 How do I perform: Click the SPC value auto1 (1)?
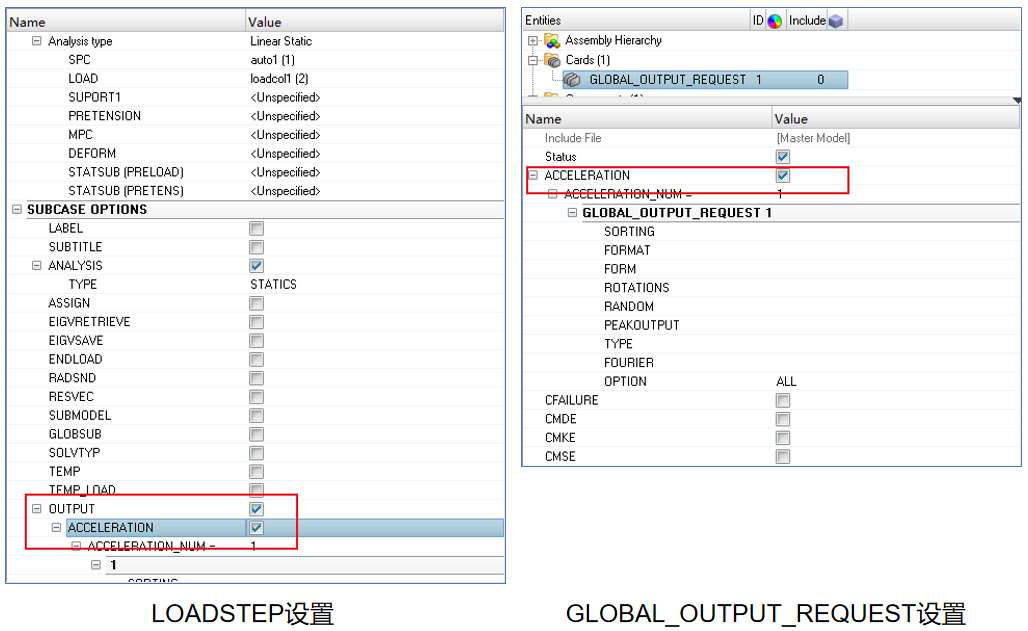point(273,60)
